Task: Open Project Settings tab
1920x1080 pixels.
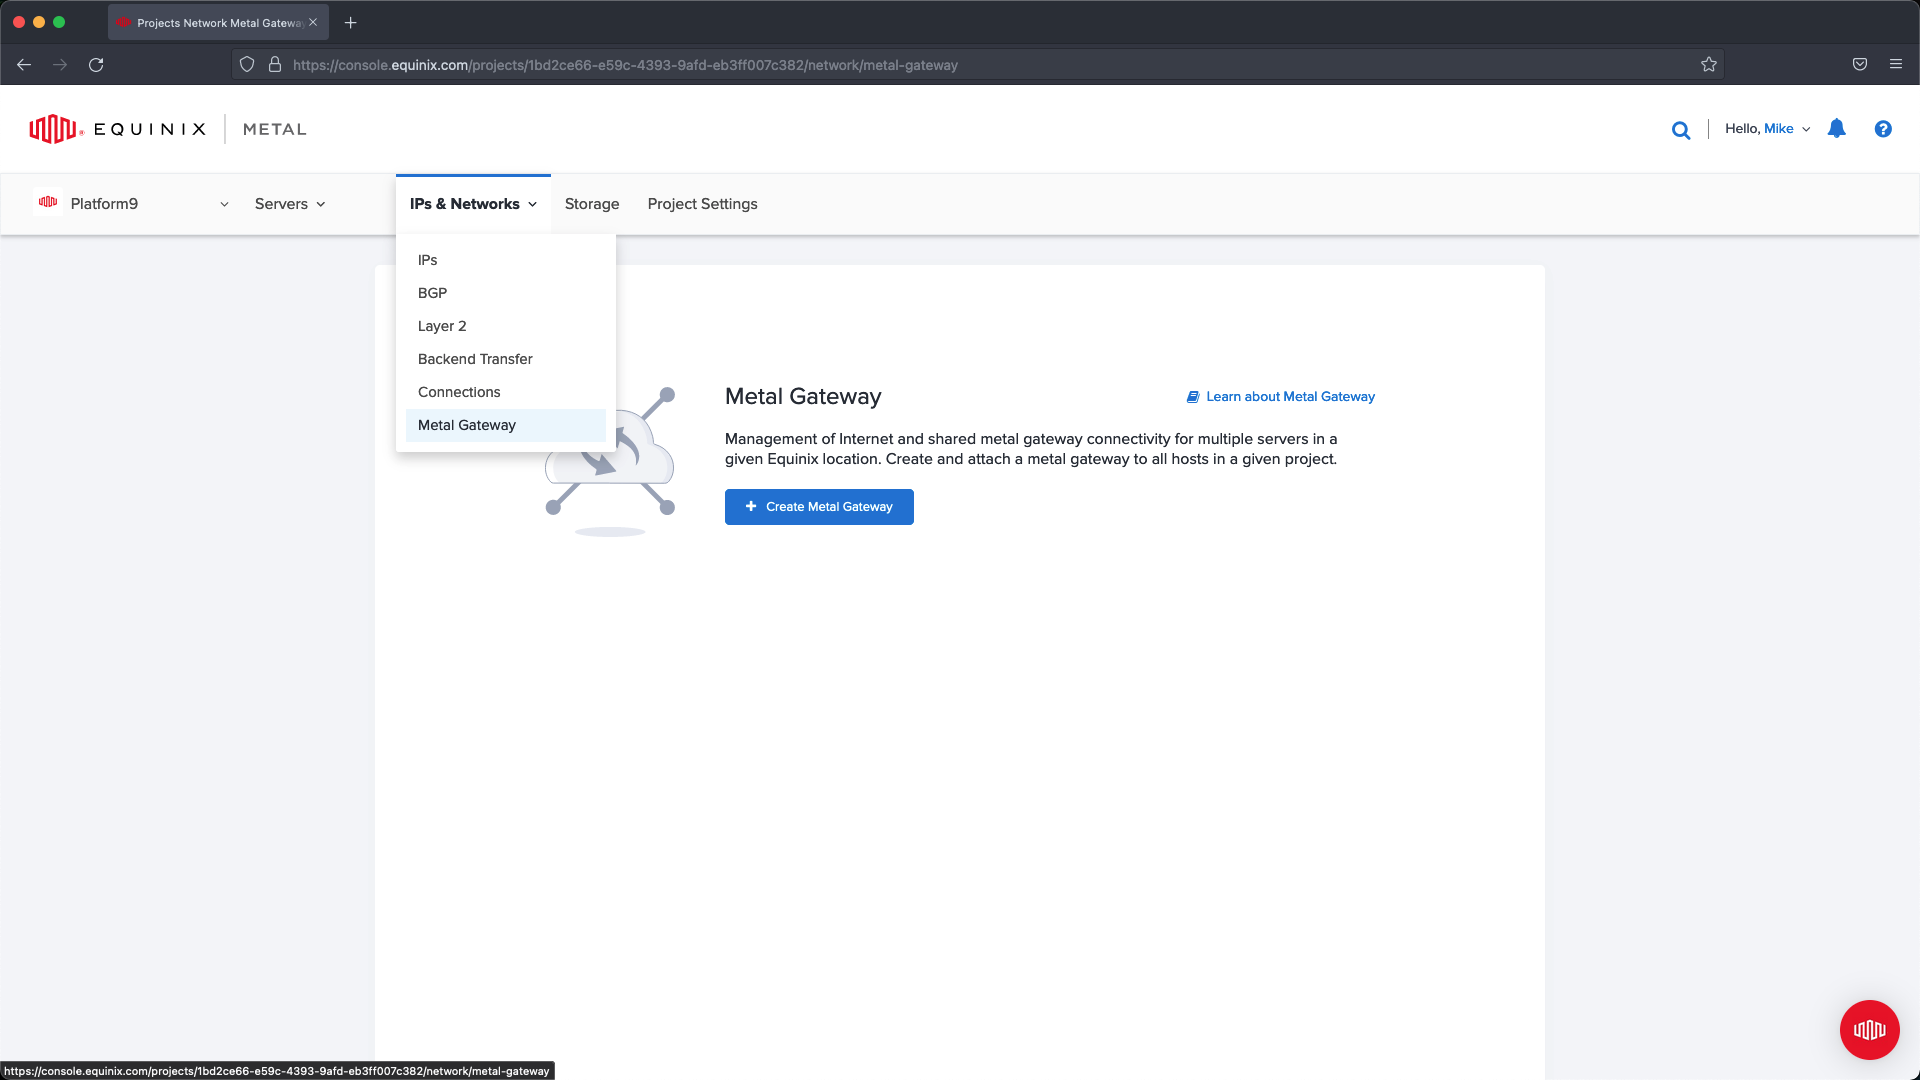Action: click(x=702, y=204)
